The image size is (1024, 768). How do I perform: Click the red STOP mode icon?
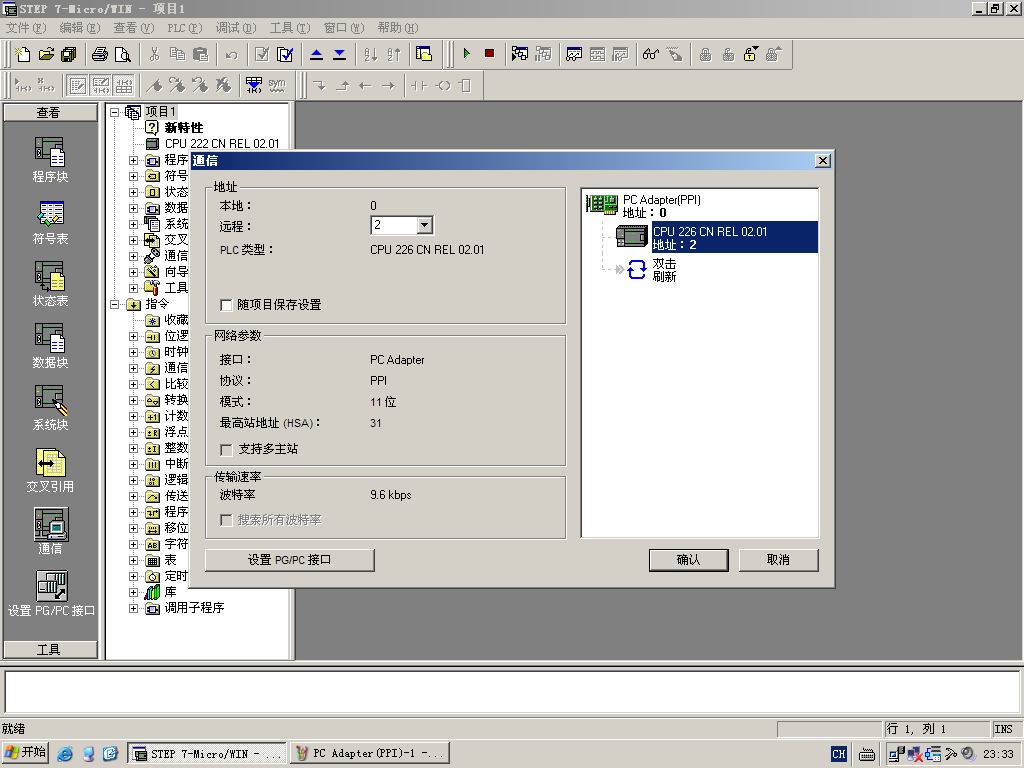(489, 54)
